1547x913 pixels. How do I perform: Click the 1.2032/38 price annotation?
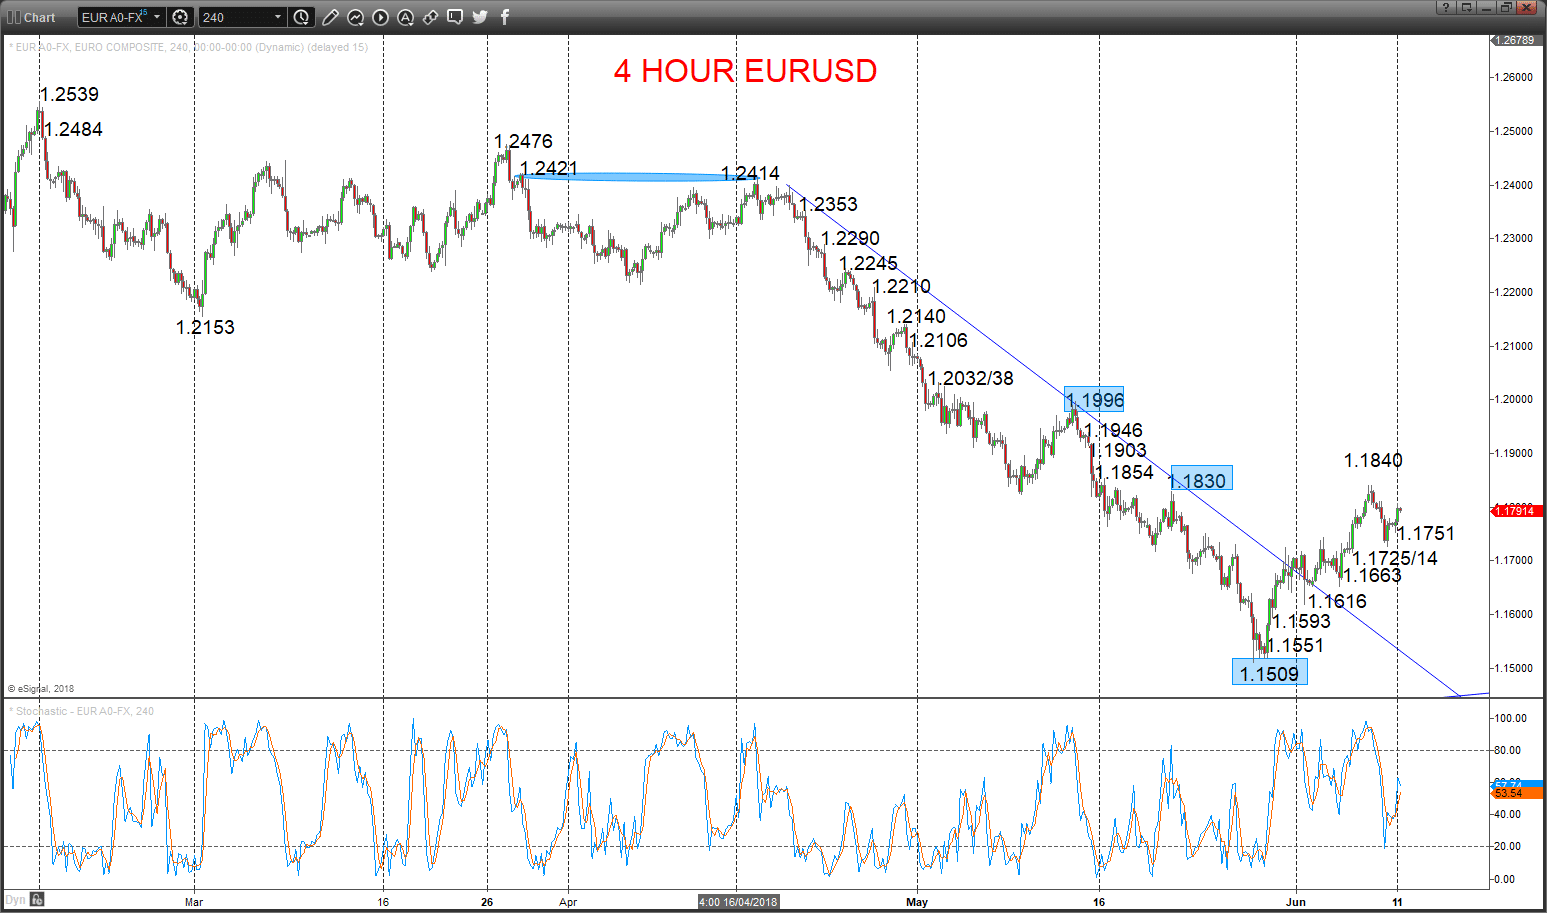click(x=971, y=378)
